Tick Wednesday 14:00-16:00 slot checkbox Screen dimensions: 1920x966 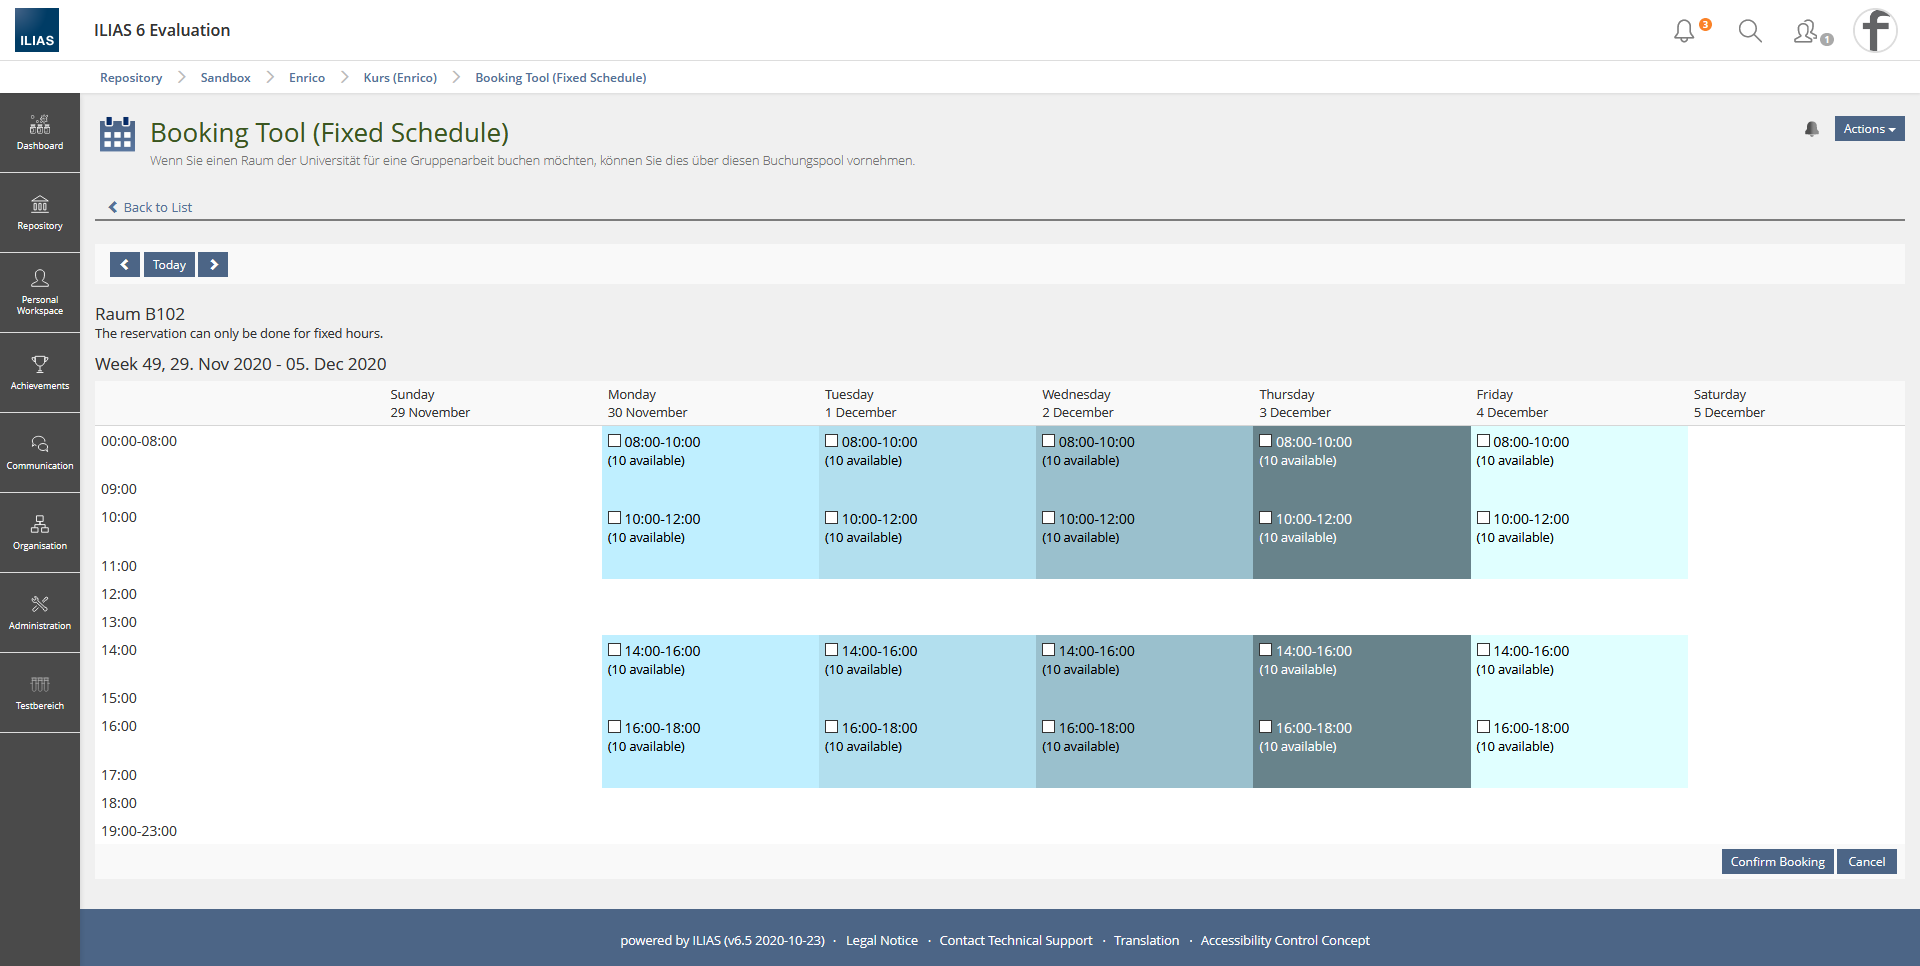[x=1049, y=650]
